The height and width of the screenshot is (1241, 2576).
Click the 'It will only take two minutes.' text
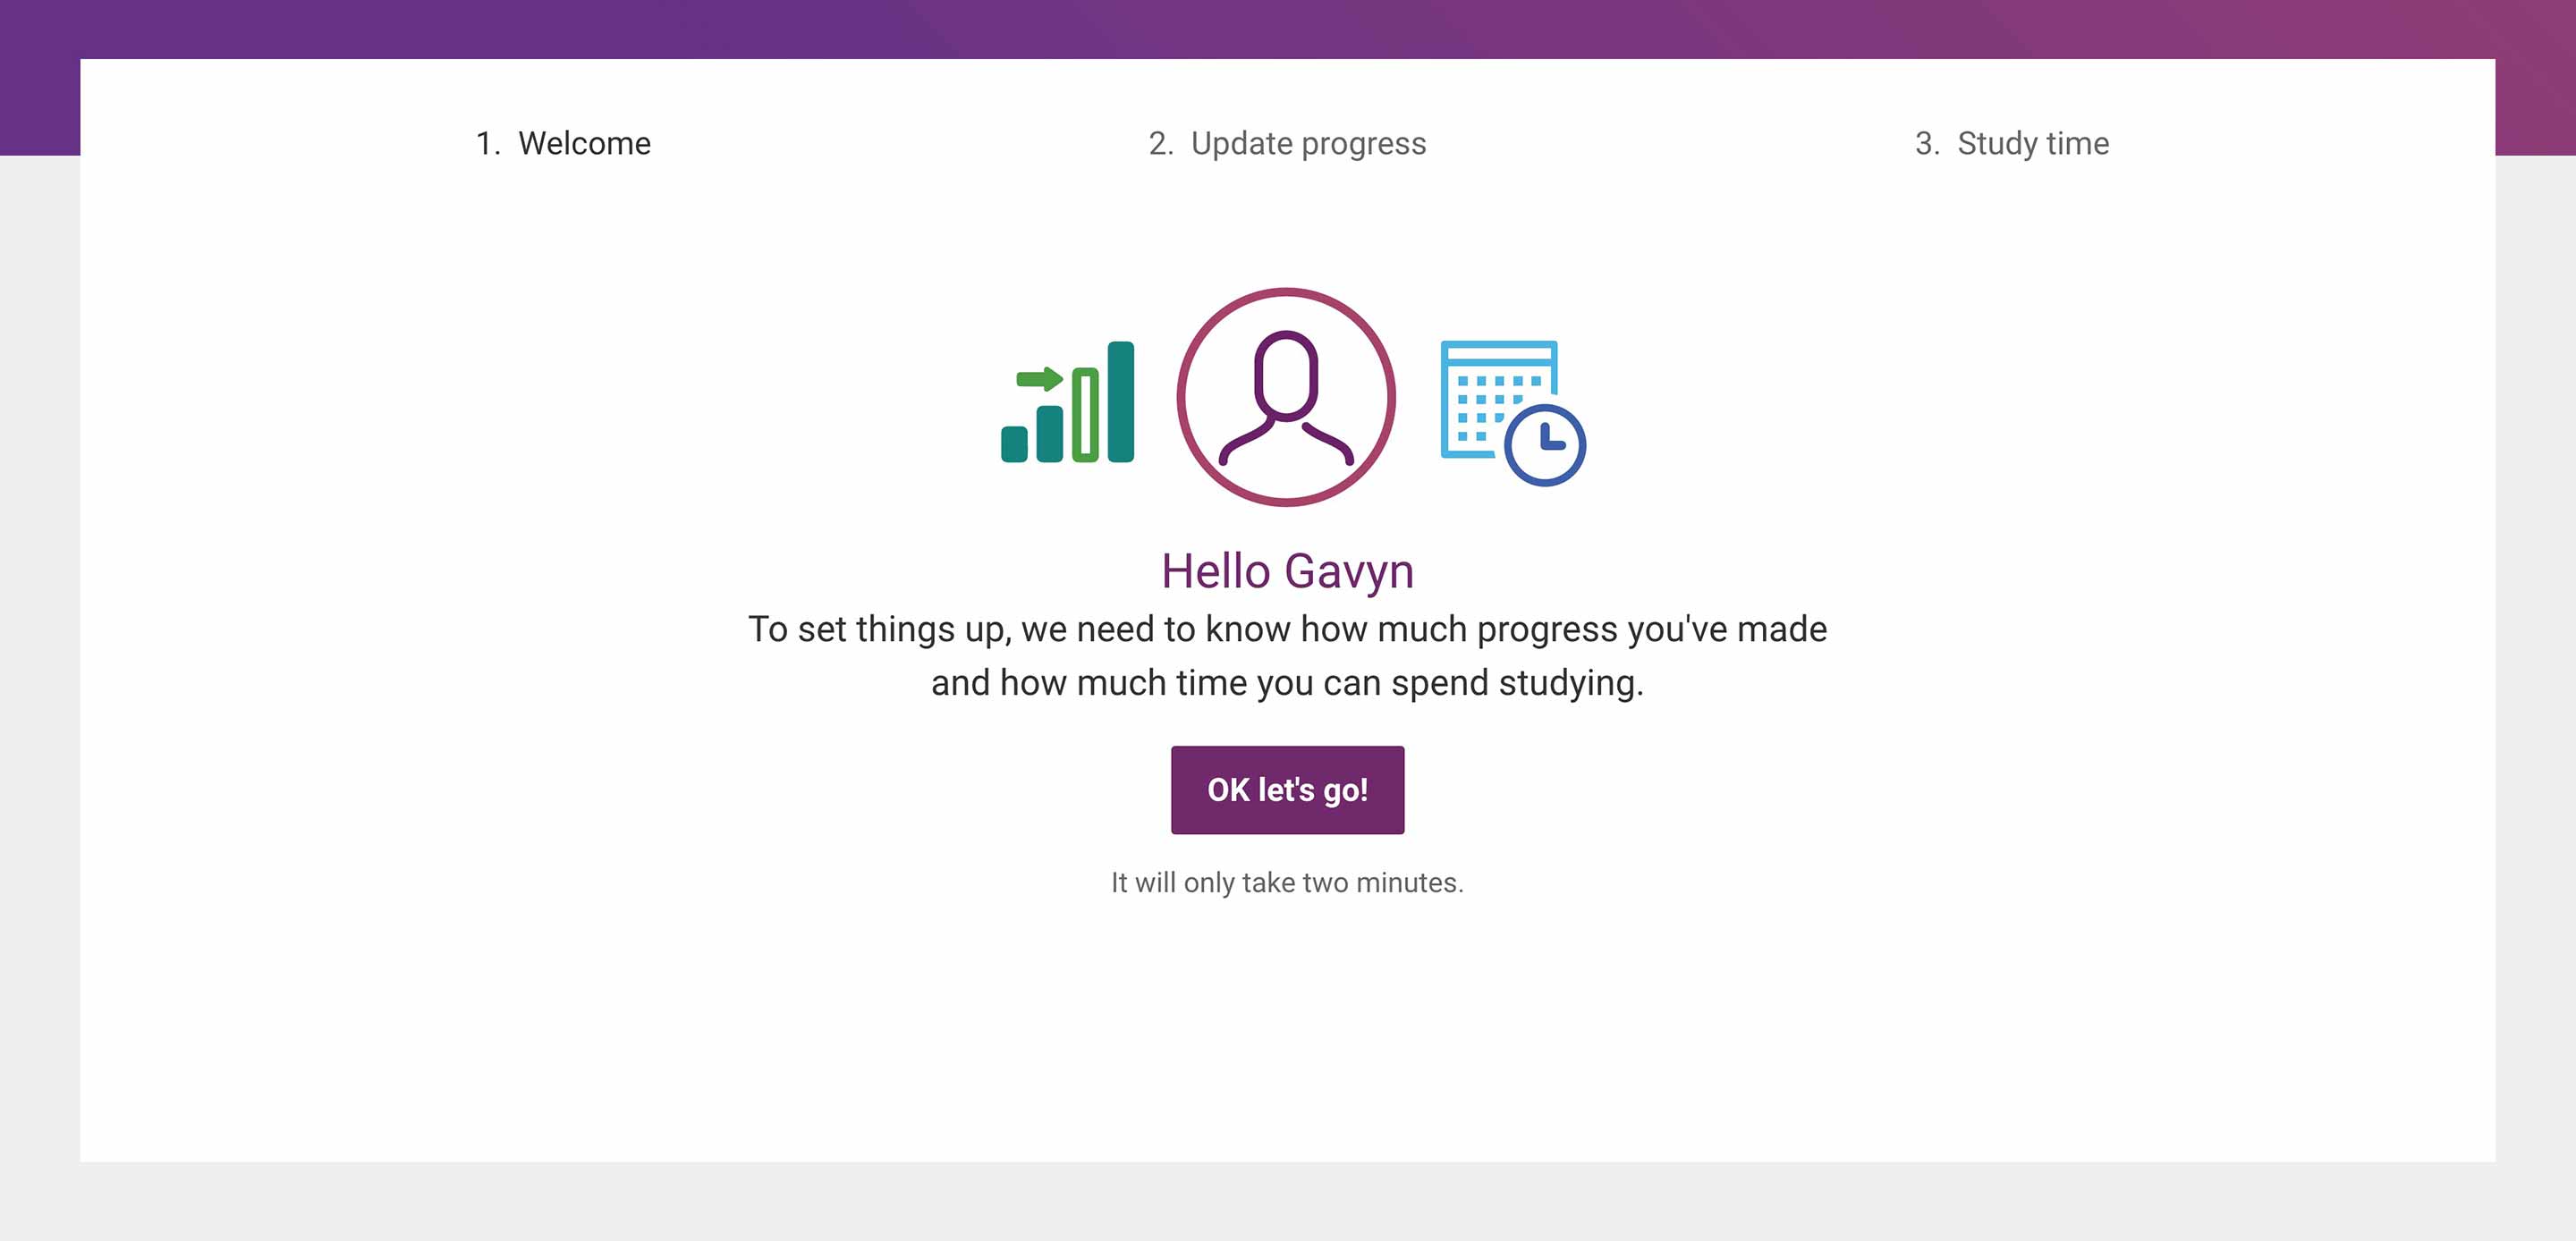pyautogui.click(x=1287, y=882)
